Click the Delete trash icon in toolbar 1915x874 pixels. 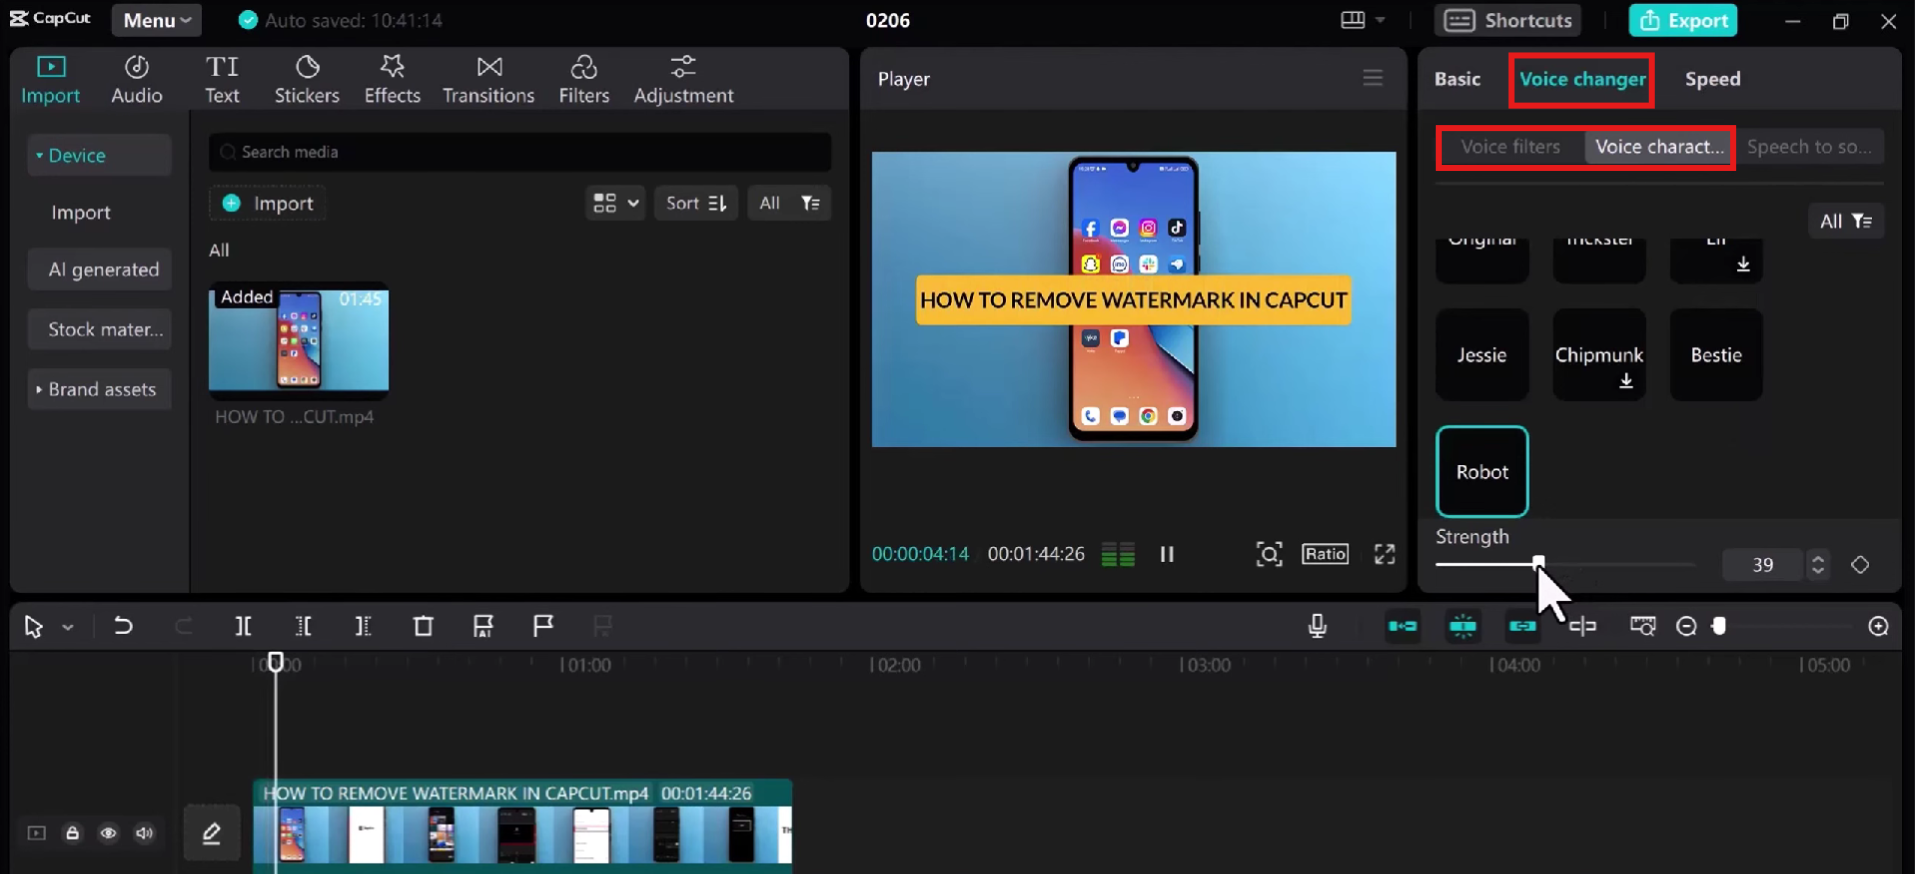click(423, 626)
